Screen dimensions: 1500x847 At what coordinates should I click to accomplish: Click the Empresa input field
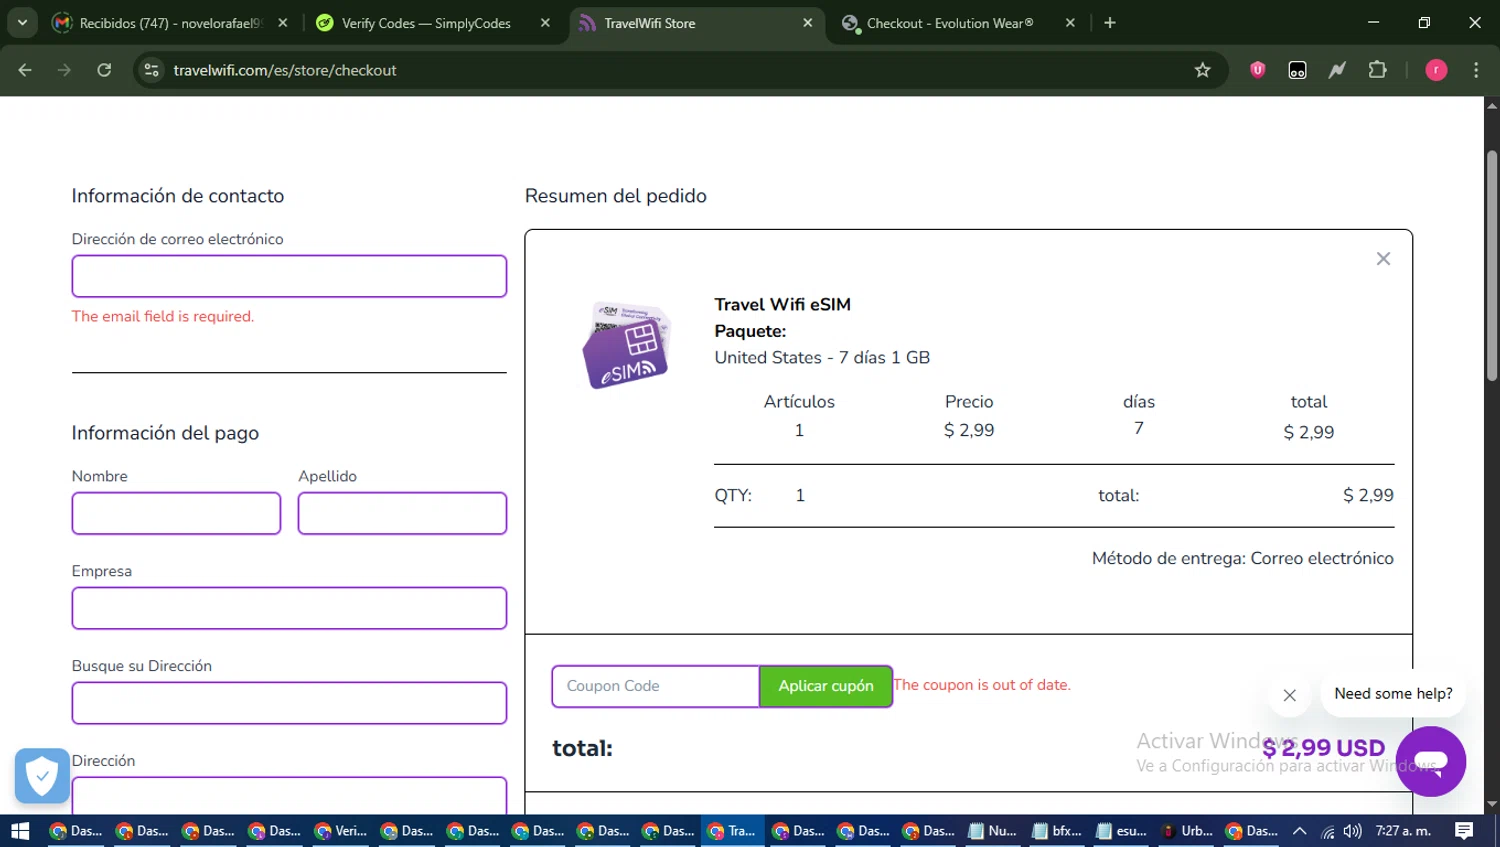[289, 608]
